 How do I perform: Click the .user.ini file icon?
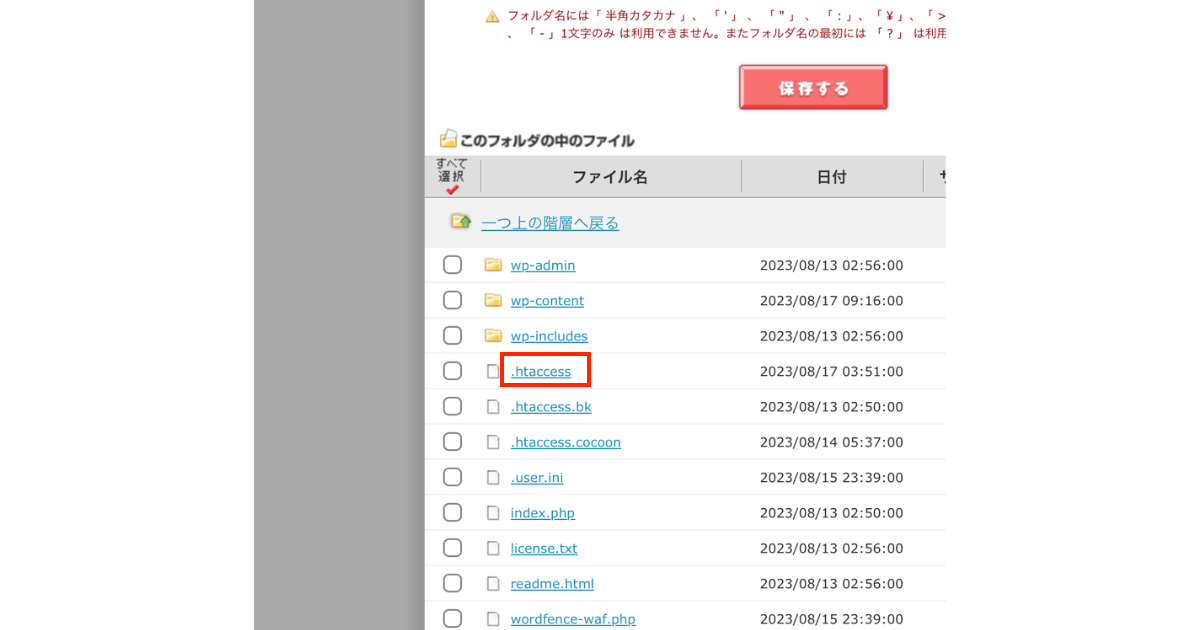click(x=492, y=478)
